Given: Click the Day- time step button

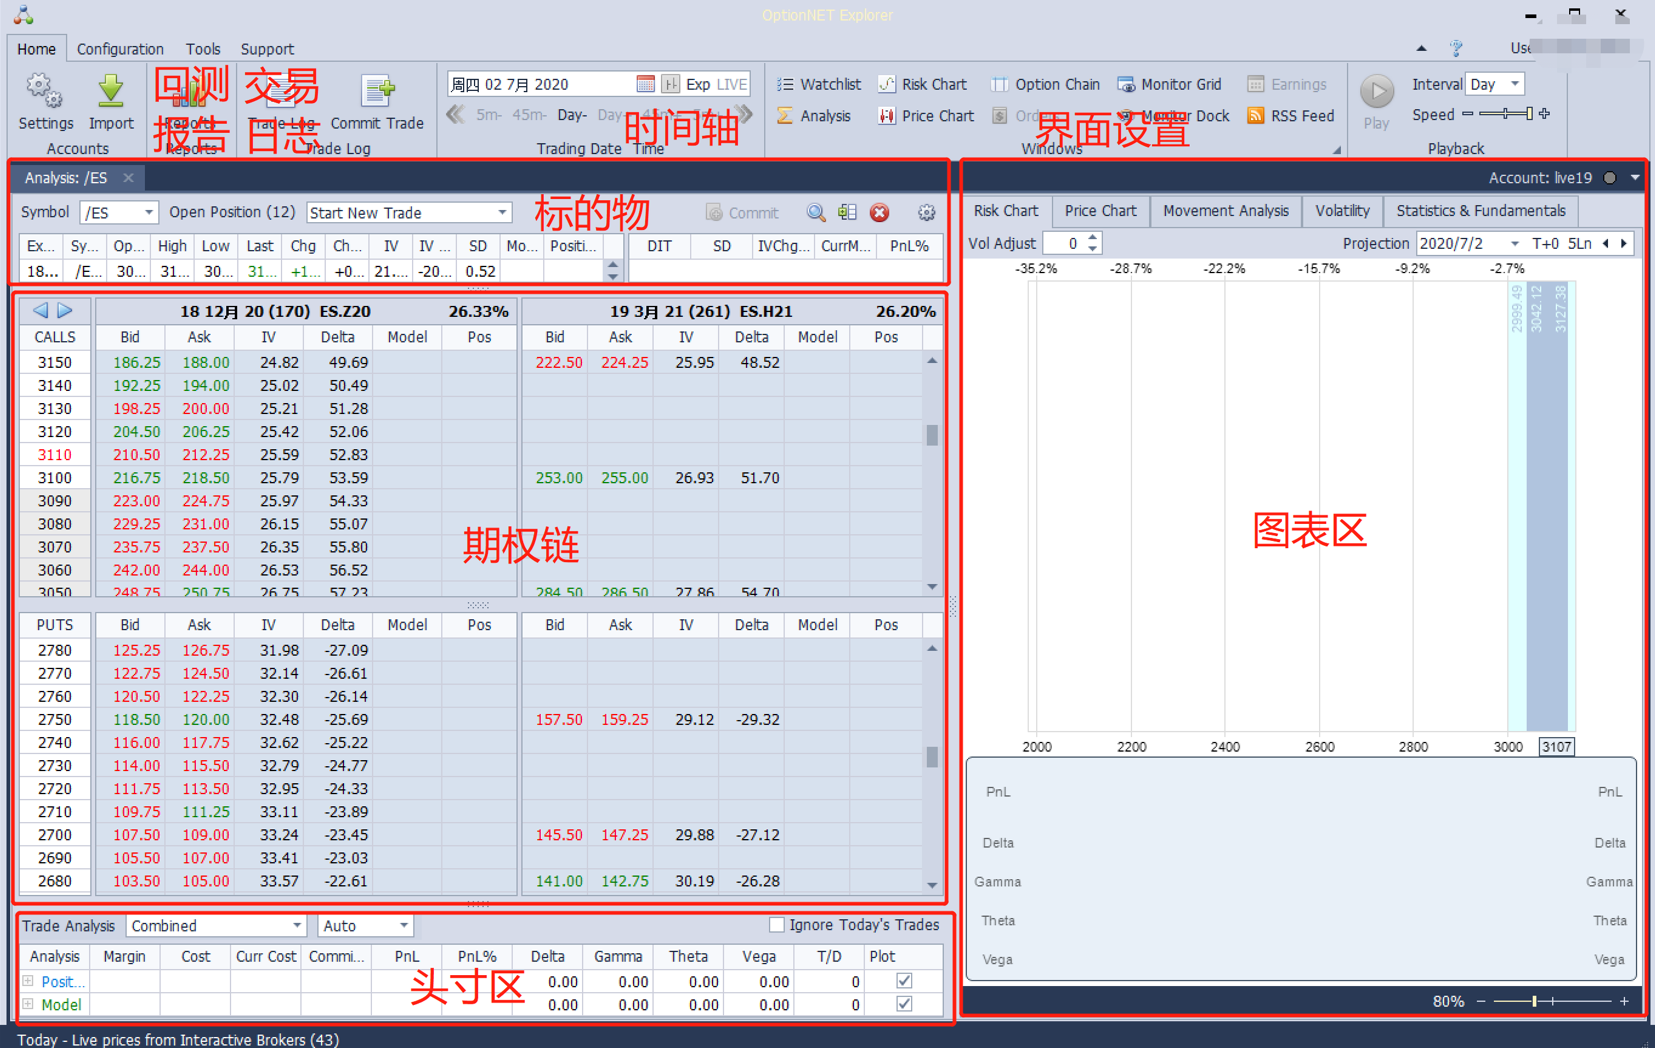Looking at the screenshot, I should [x=572, y=115].
